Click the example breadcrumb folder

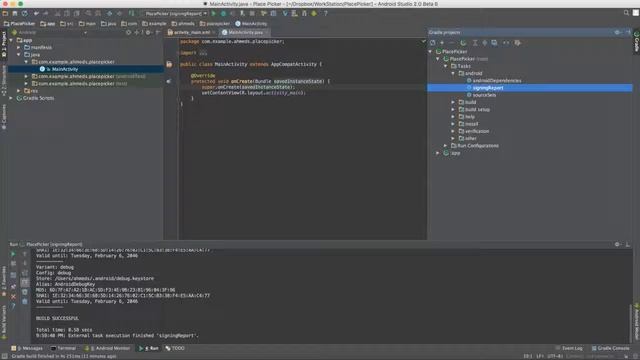point(154,24)
